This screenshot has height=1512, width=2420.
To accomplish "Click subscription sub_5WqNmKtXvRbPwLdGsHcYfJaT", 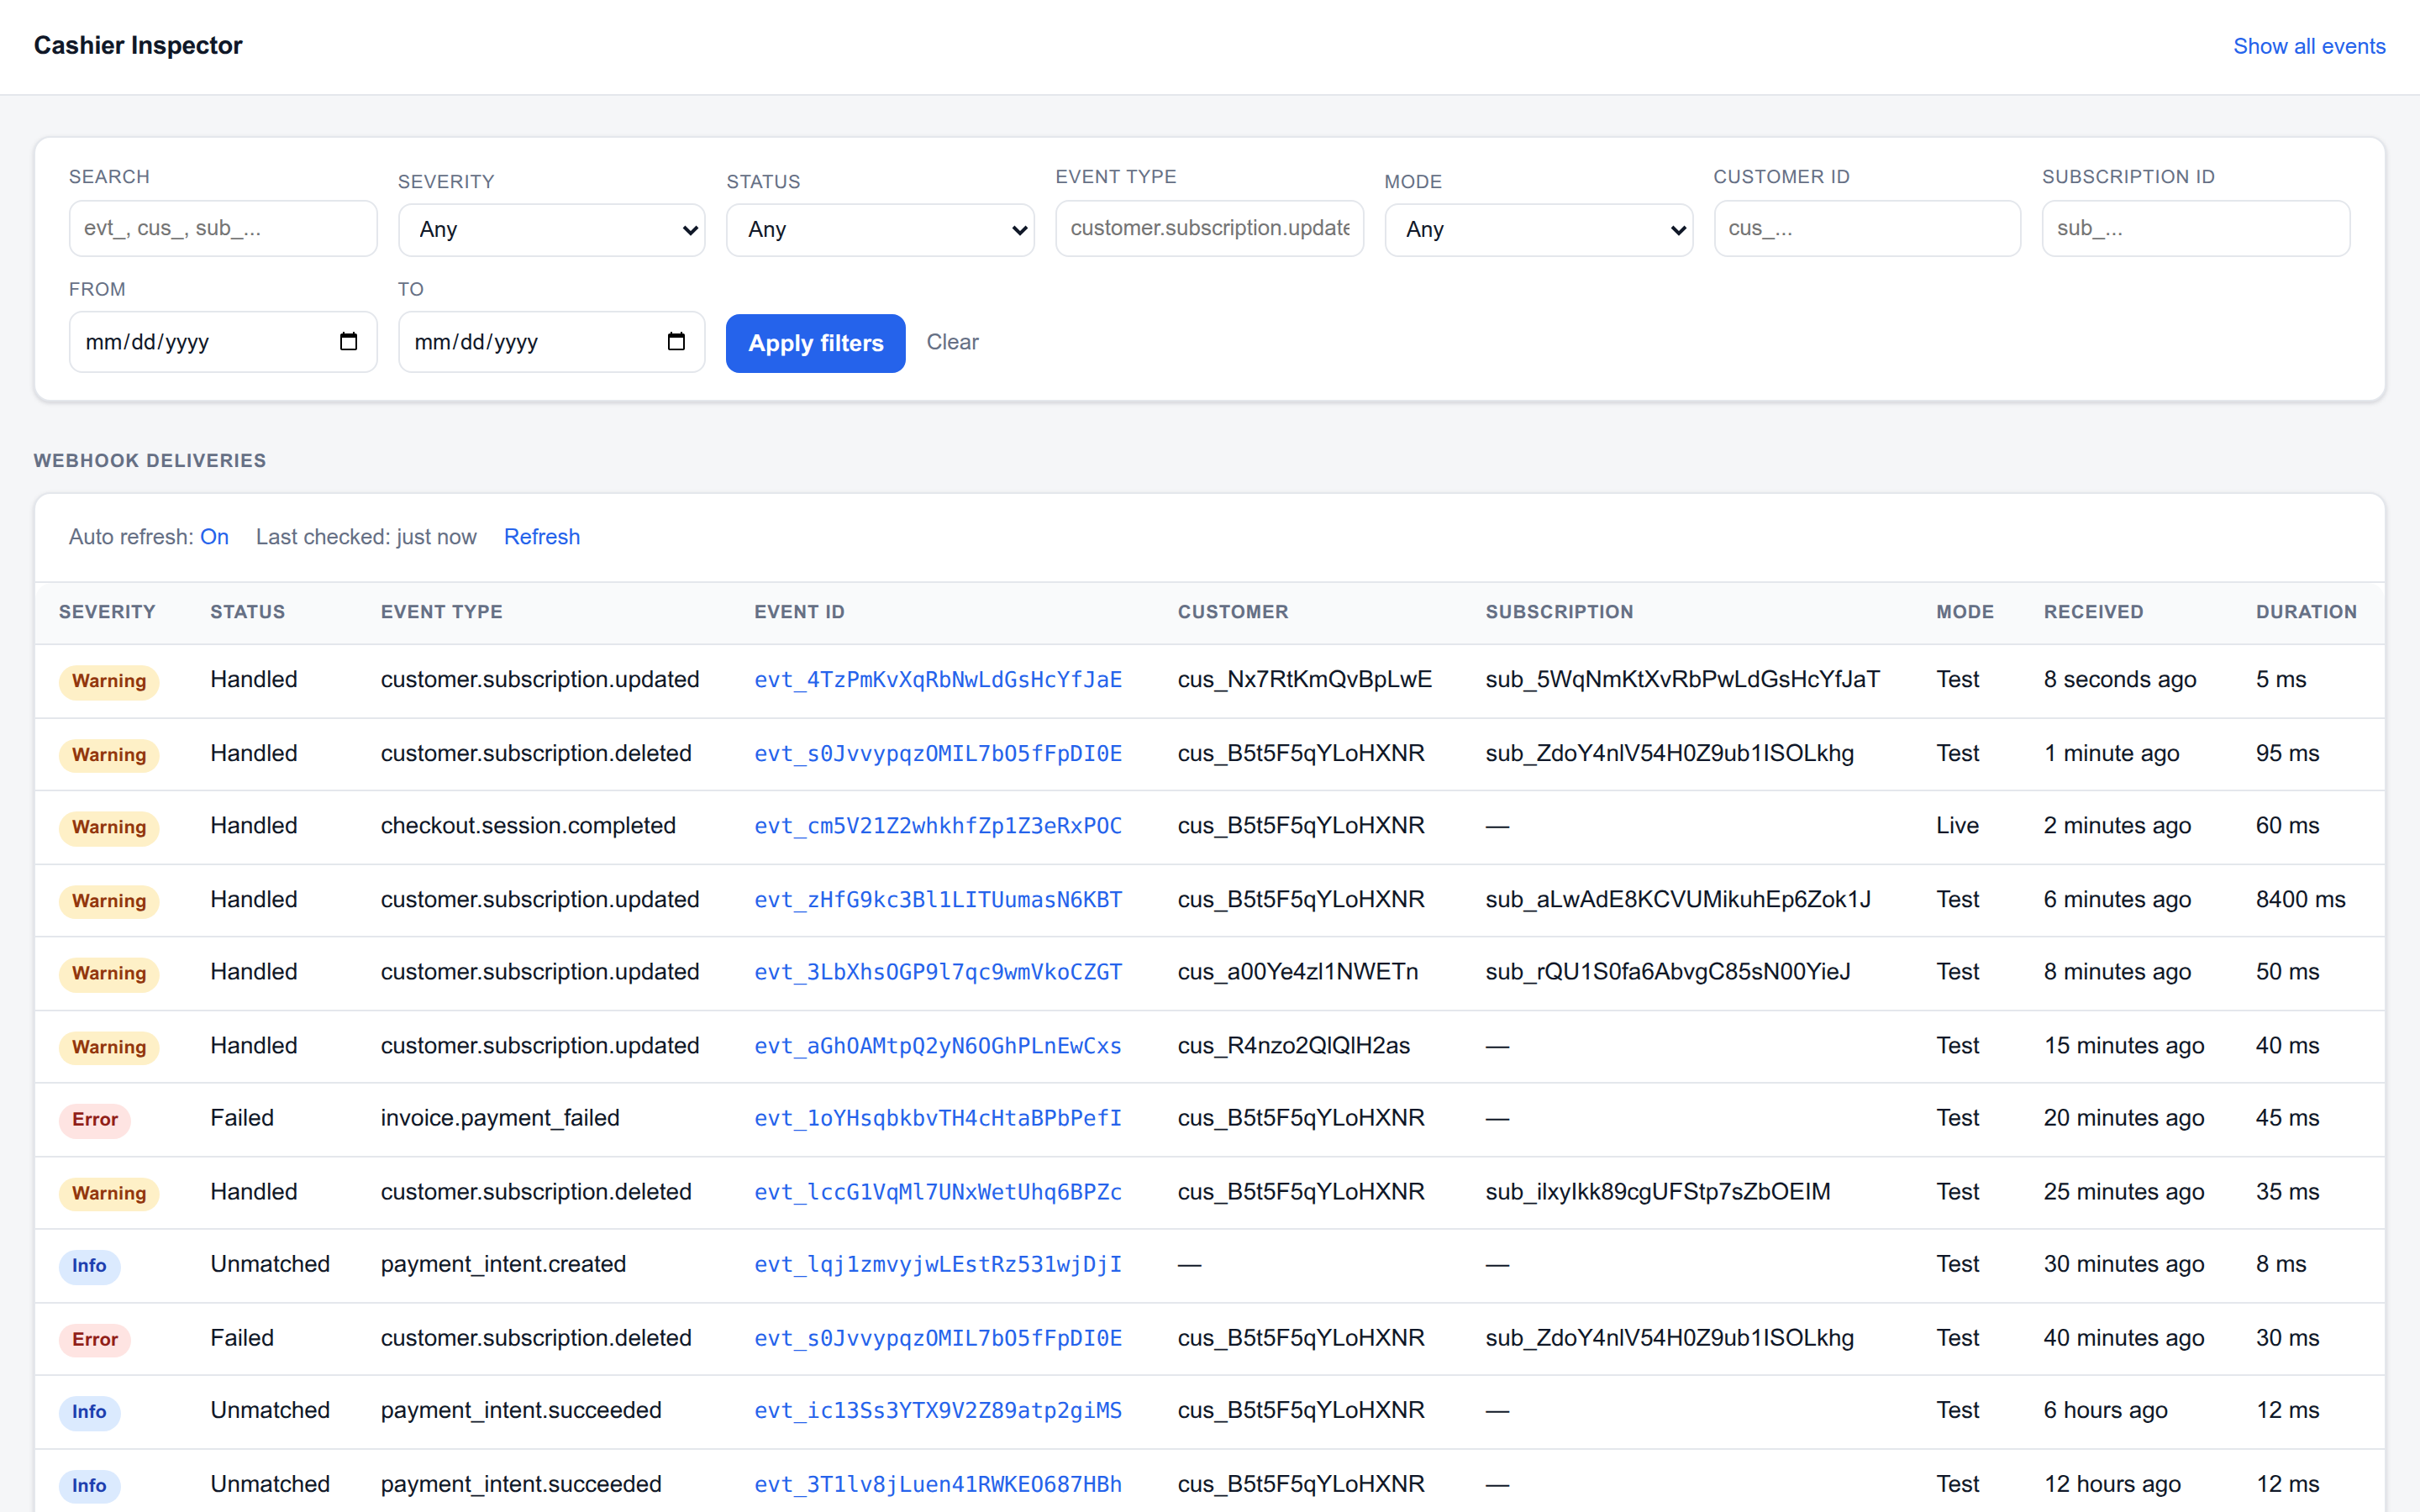I will click(1682, 680).
